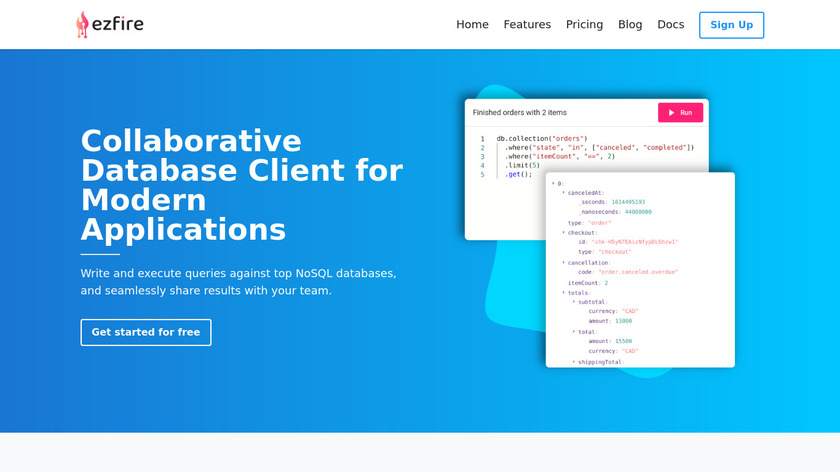Image resolution: width=840 pixels, height=472 pixels.
Task: Click line number 1 in editor
Action: pyautogui.click(x=482, y=138)
